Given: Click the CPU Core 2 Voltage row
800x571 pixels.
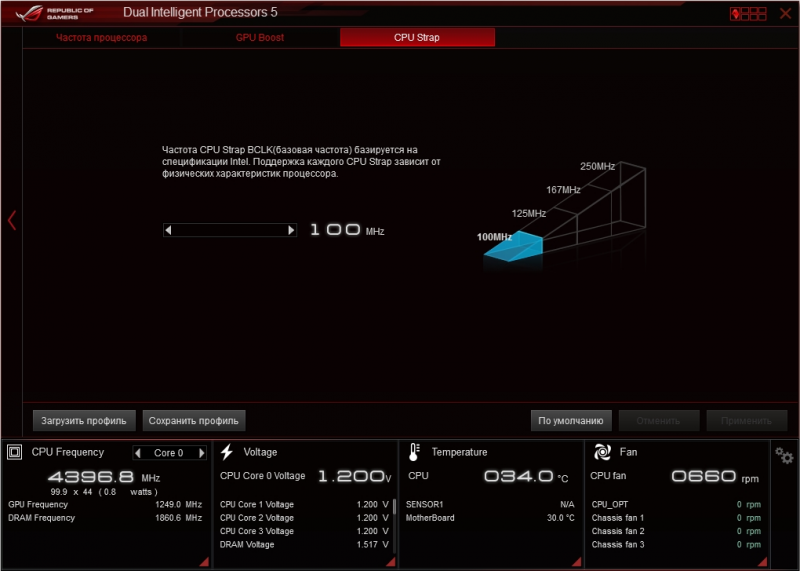Looking at the screenshot, I should click(304, 518).
